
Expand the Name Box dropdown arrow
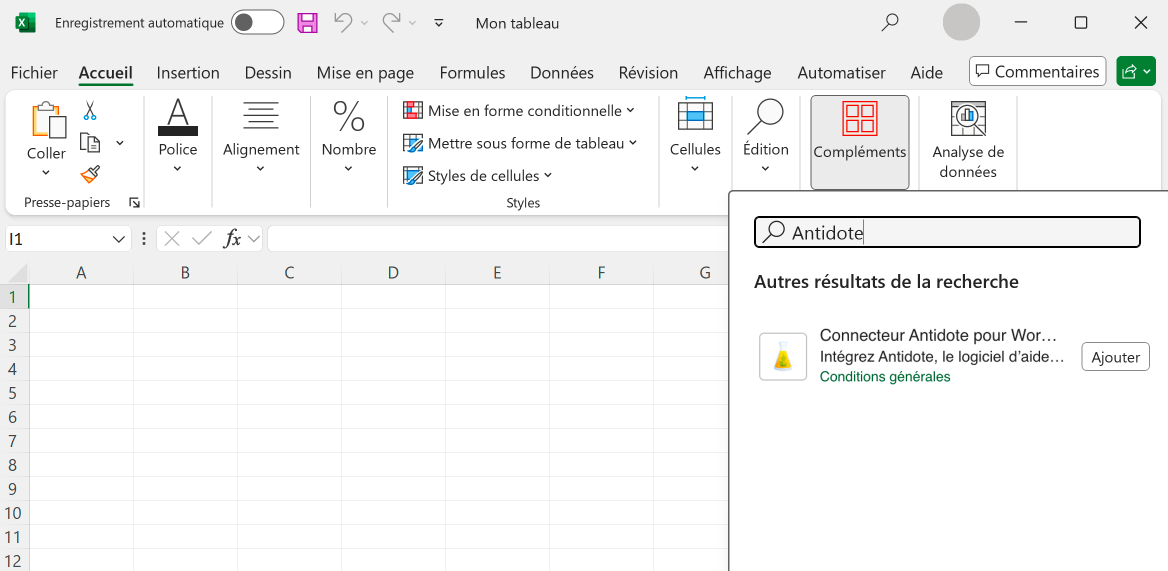(119, 239)
